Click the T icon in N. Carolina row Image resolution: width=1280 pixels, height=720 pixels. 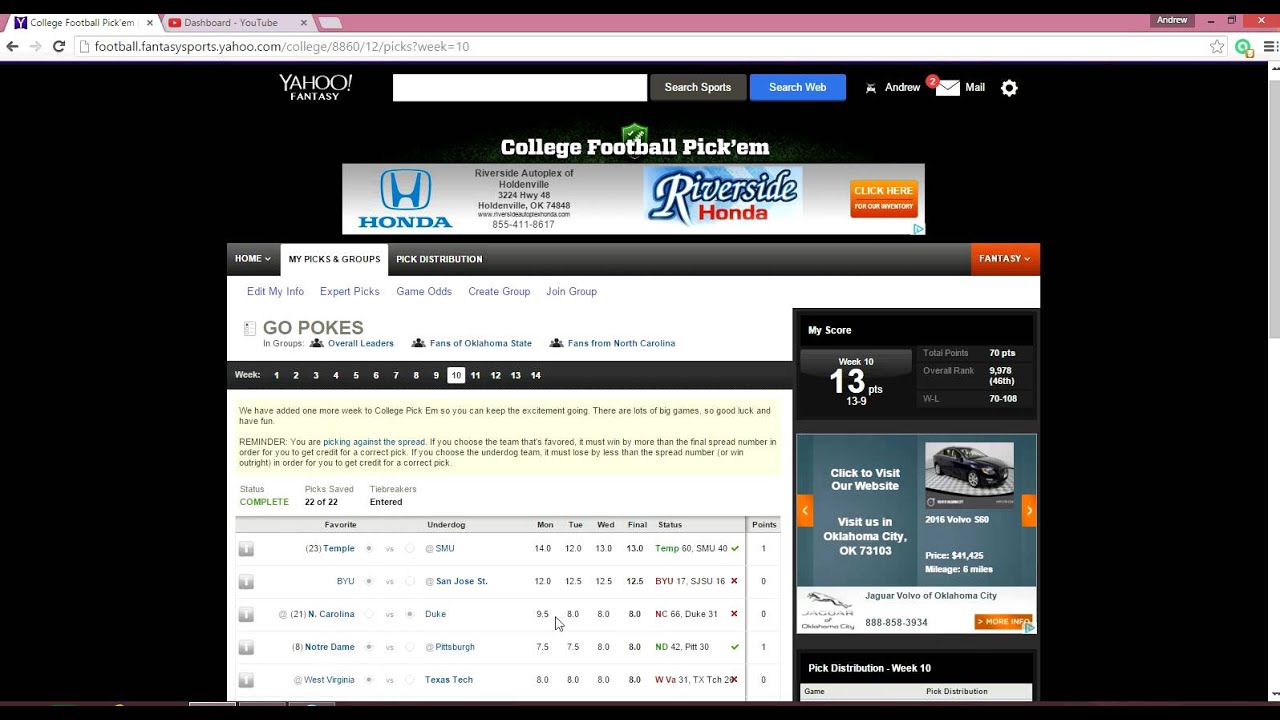coord(246,615)
